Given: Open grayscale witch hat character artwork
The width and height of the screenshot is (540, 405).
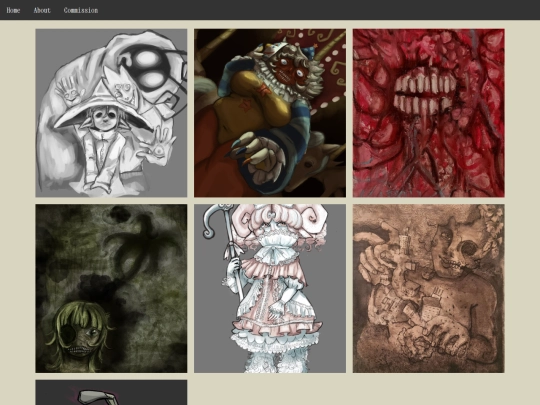Looking at the screenshot, I should coord(111,113).
